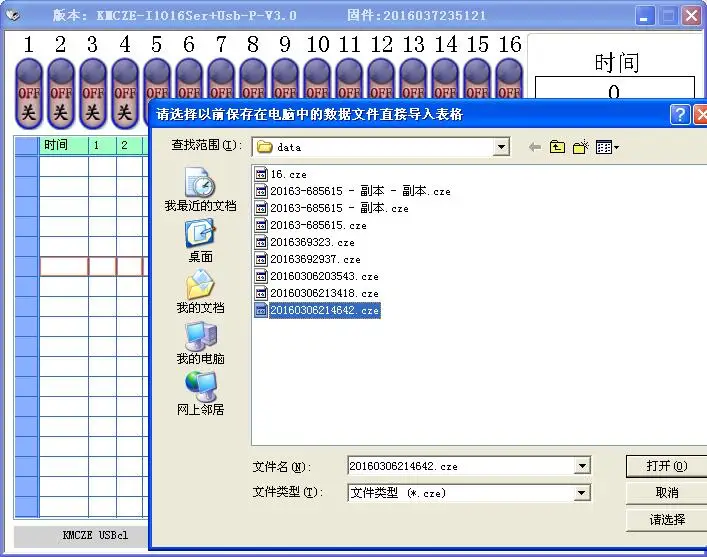Toggle channel 1 OFF switch
The width and height of the screenshot is (707, 557).
[x=28, y=94]
